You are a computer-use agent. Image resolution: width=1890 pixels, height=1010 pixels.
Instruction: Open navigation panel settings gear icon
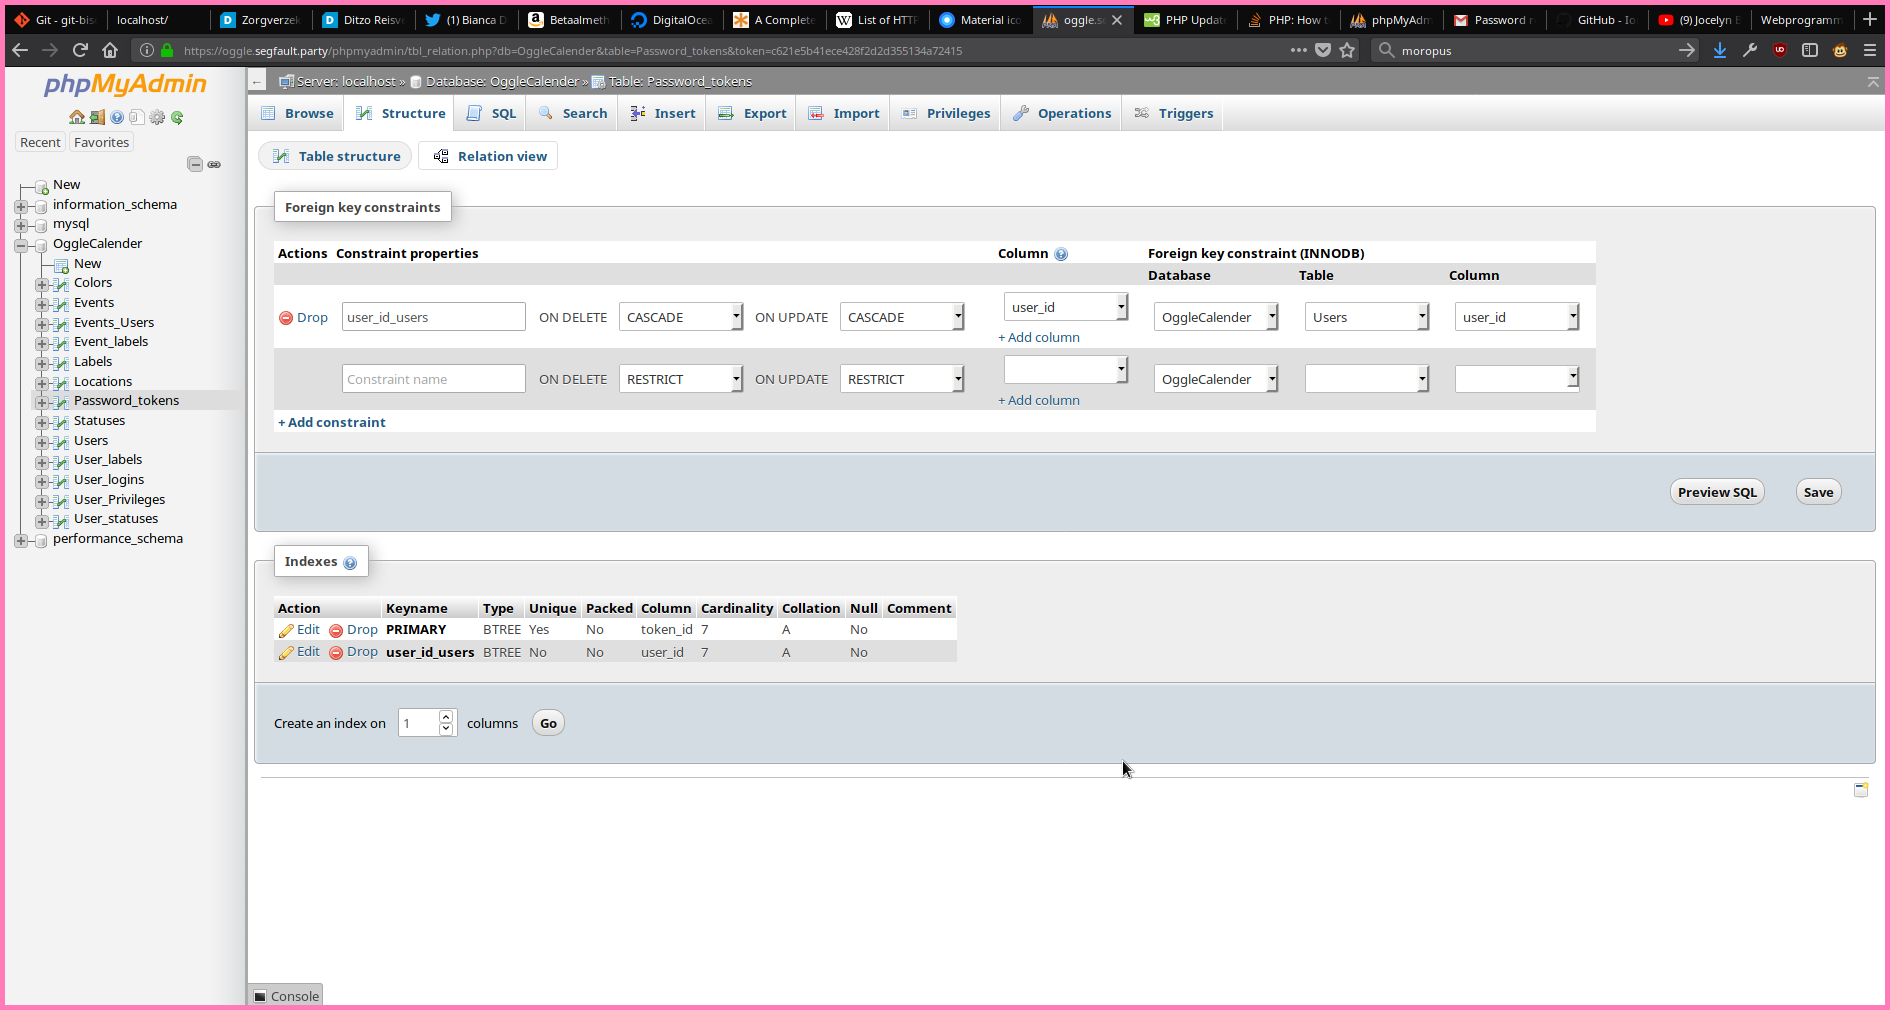coord(157,117)
